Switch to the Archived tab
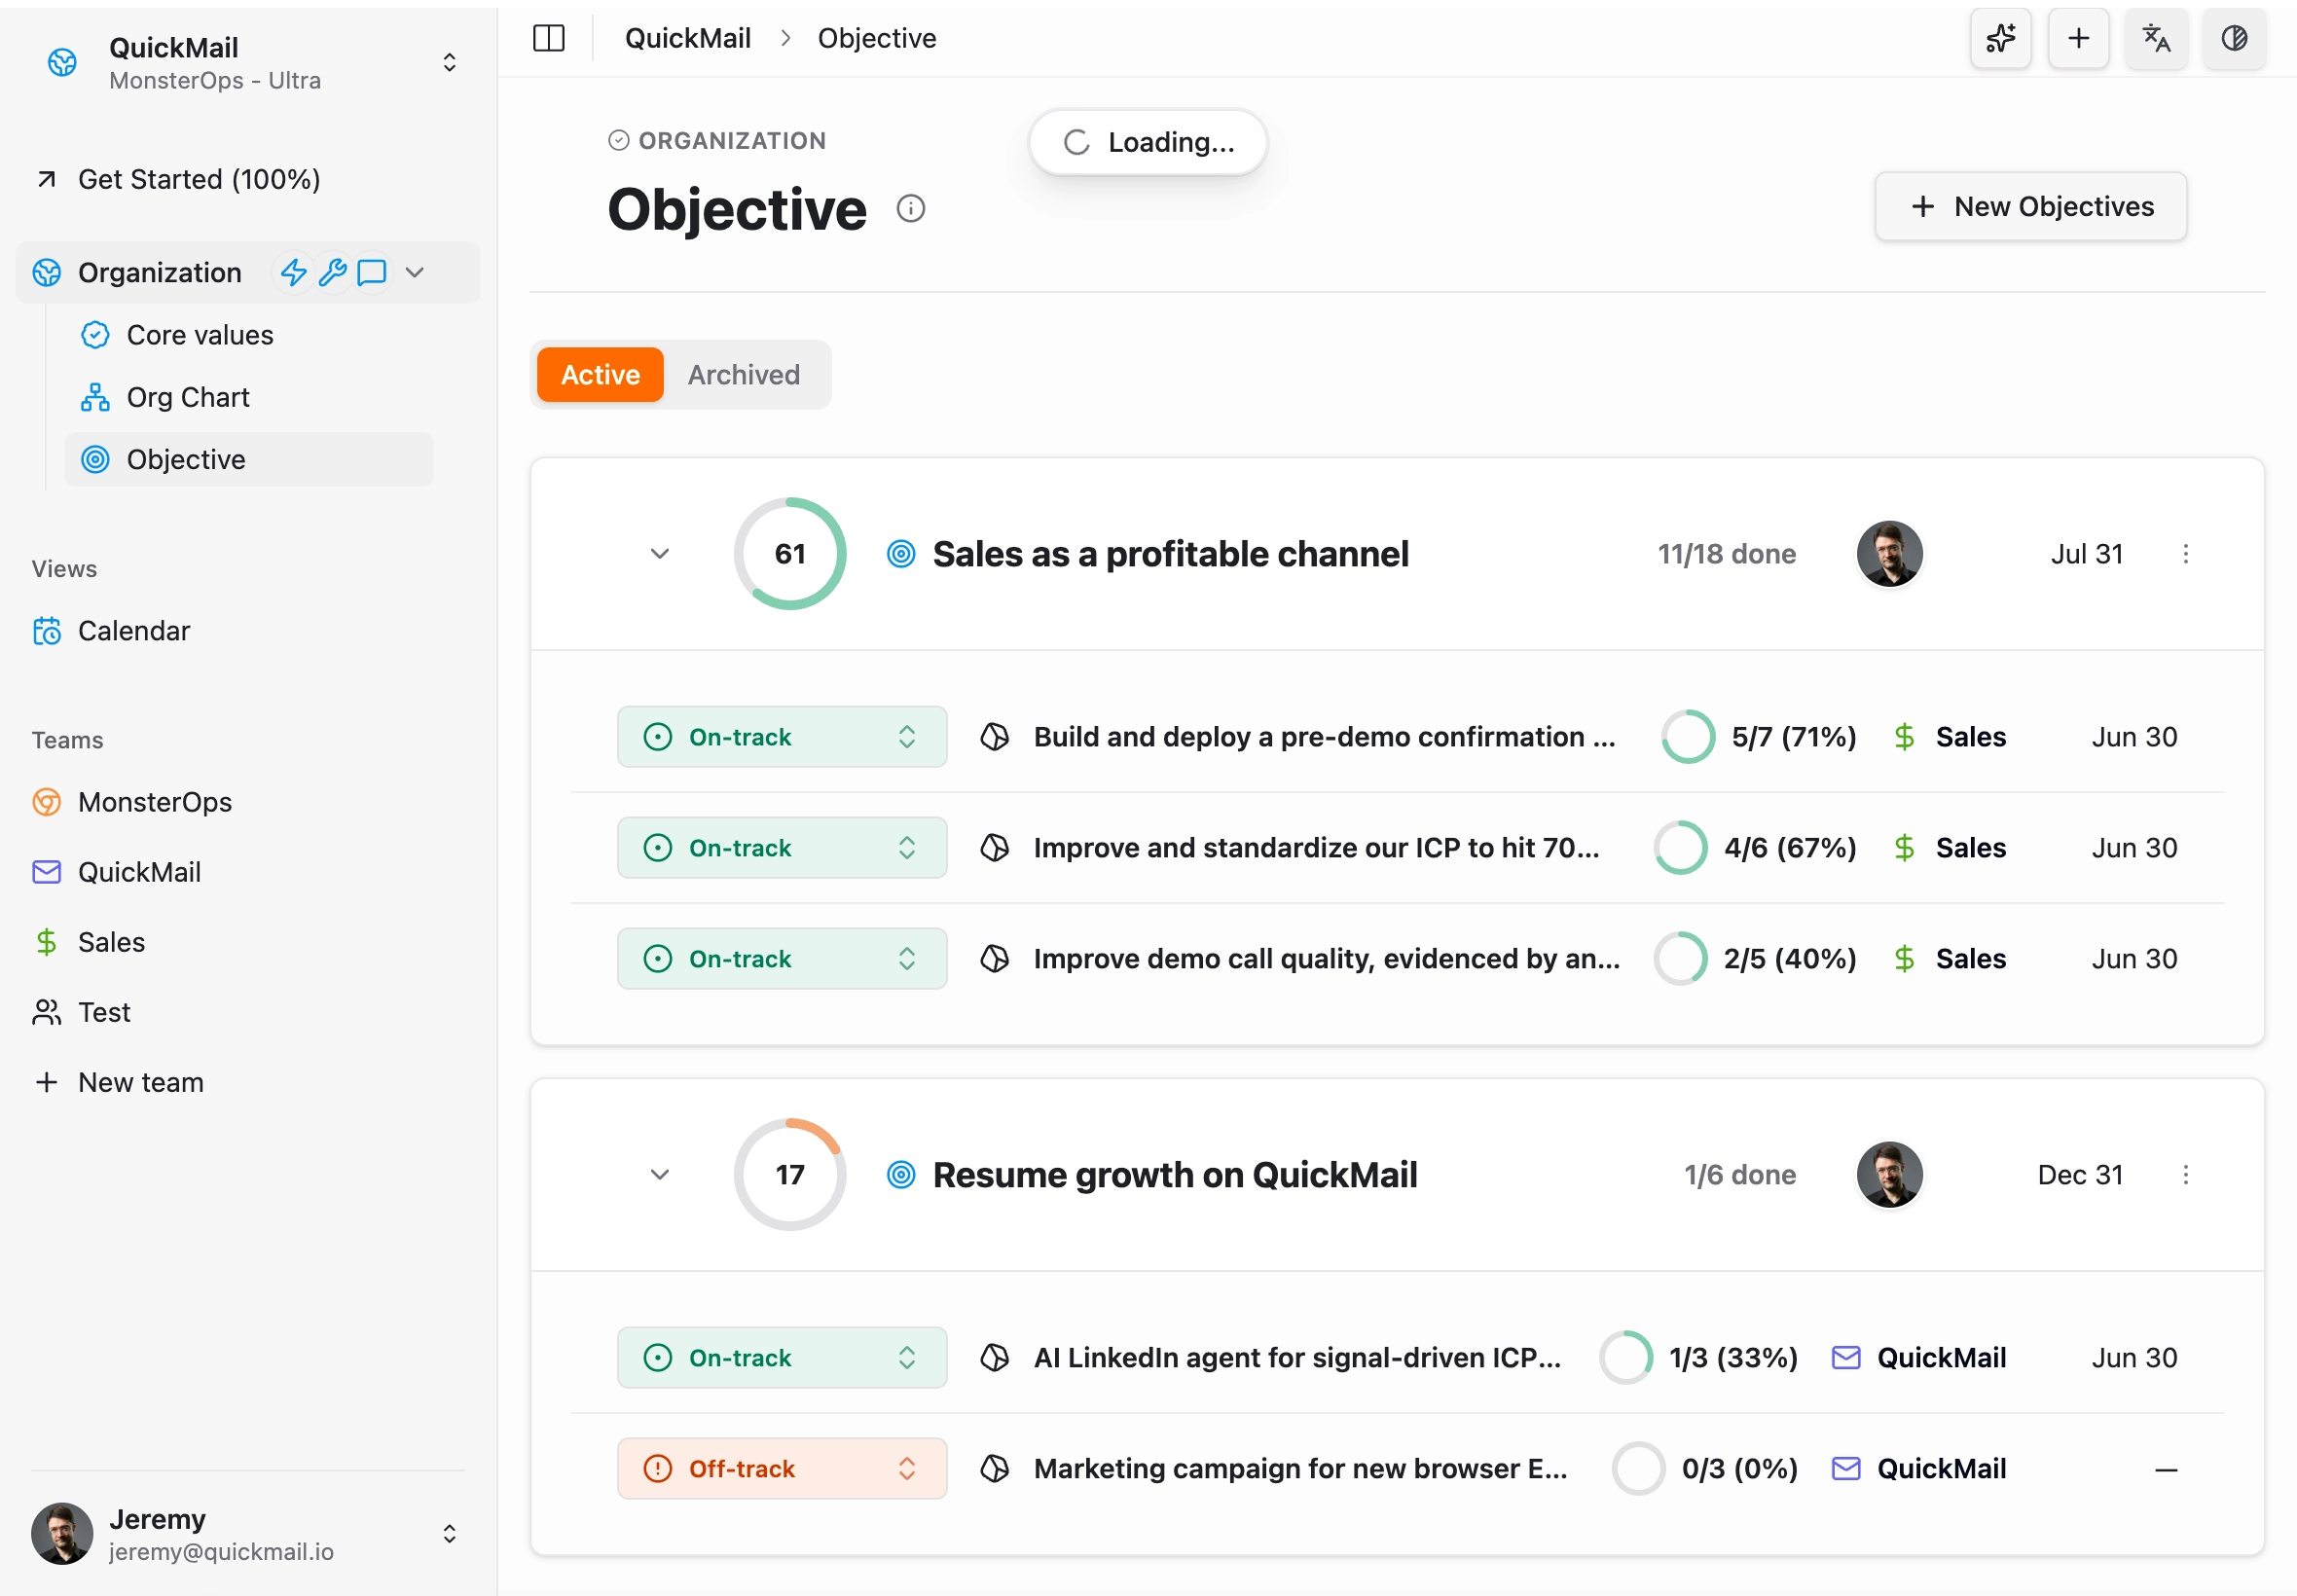Screen dimensions: 2297x1596 coord(743,374)
